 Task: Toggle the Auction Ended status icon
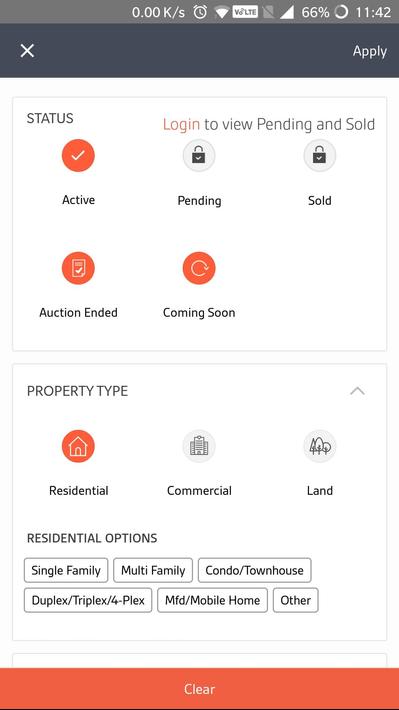point(78,268)
